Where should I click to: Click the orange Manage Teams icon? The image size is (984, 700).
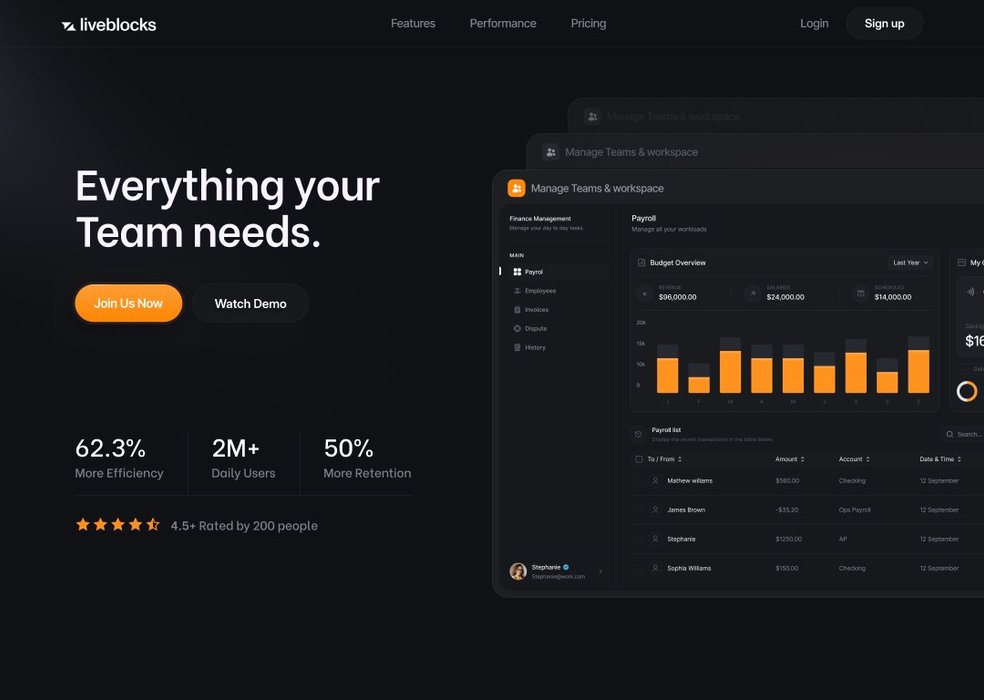click(x=516, y=188)
